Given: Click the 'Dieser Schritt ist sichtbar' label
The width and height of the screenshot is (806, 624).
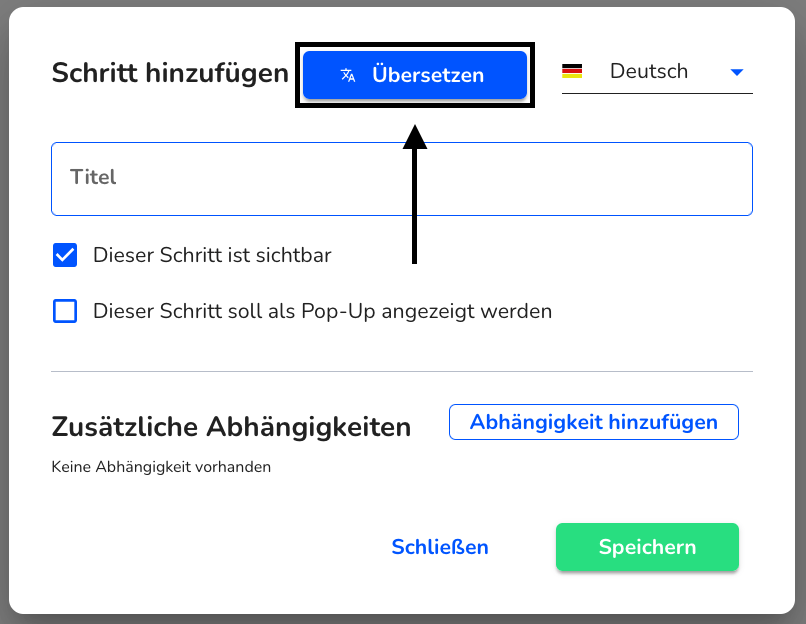Looking at the screenshot, I should tap(212, 255).
